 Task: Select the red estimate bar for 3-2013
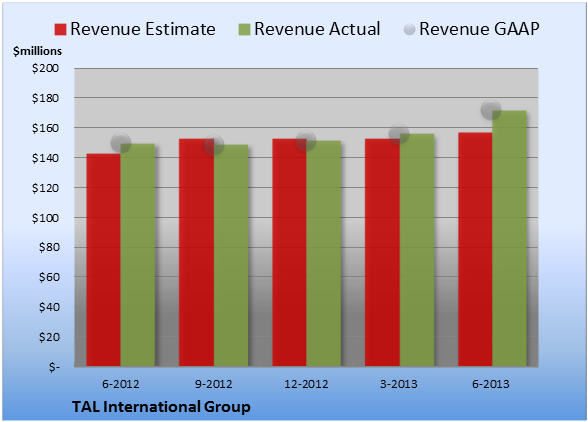382,252
